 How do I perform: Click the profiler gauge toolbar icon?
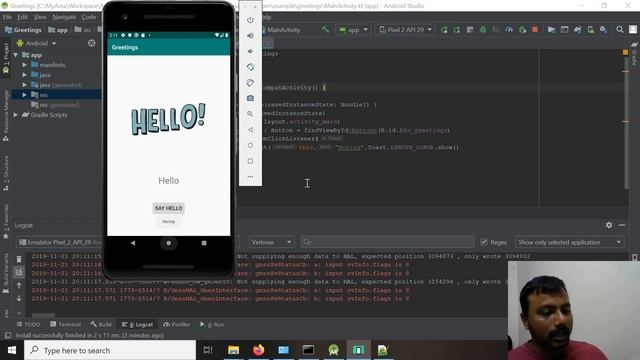509,29
